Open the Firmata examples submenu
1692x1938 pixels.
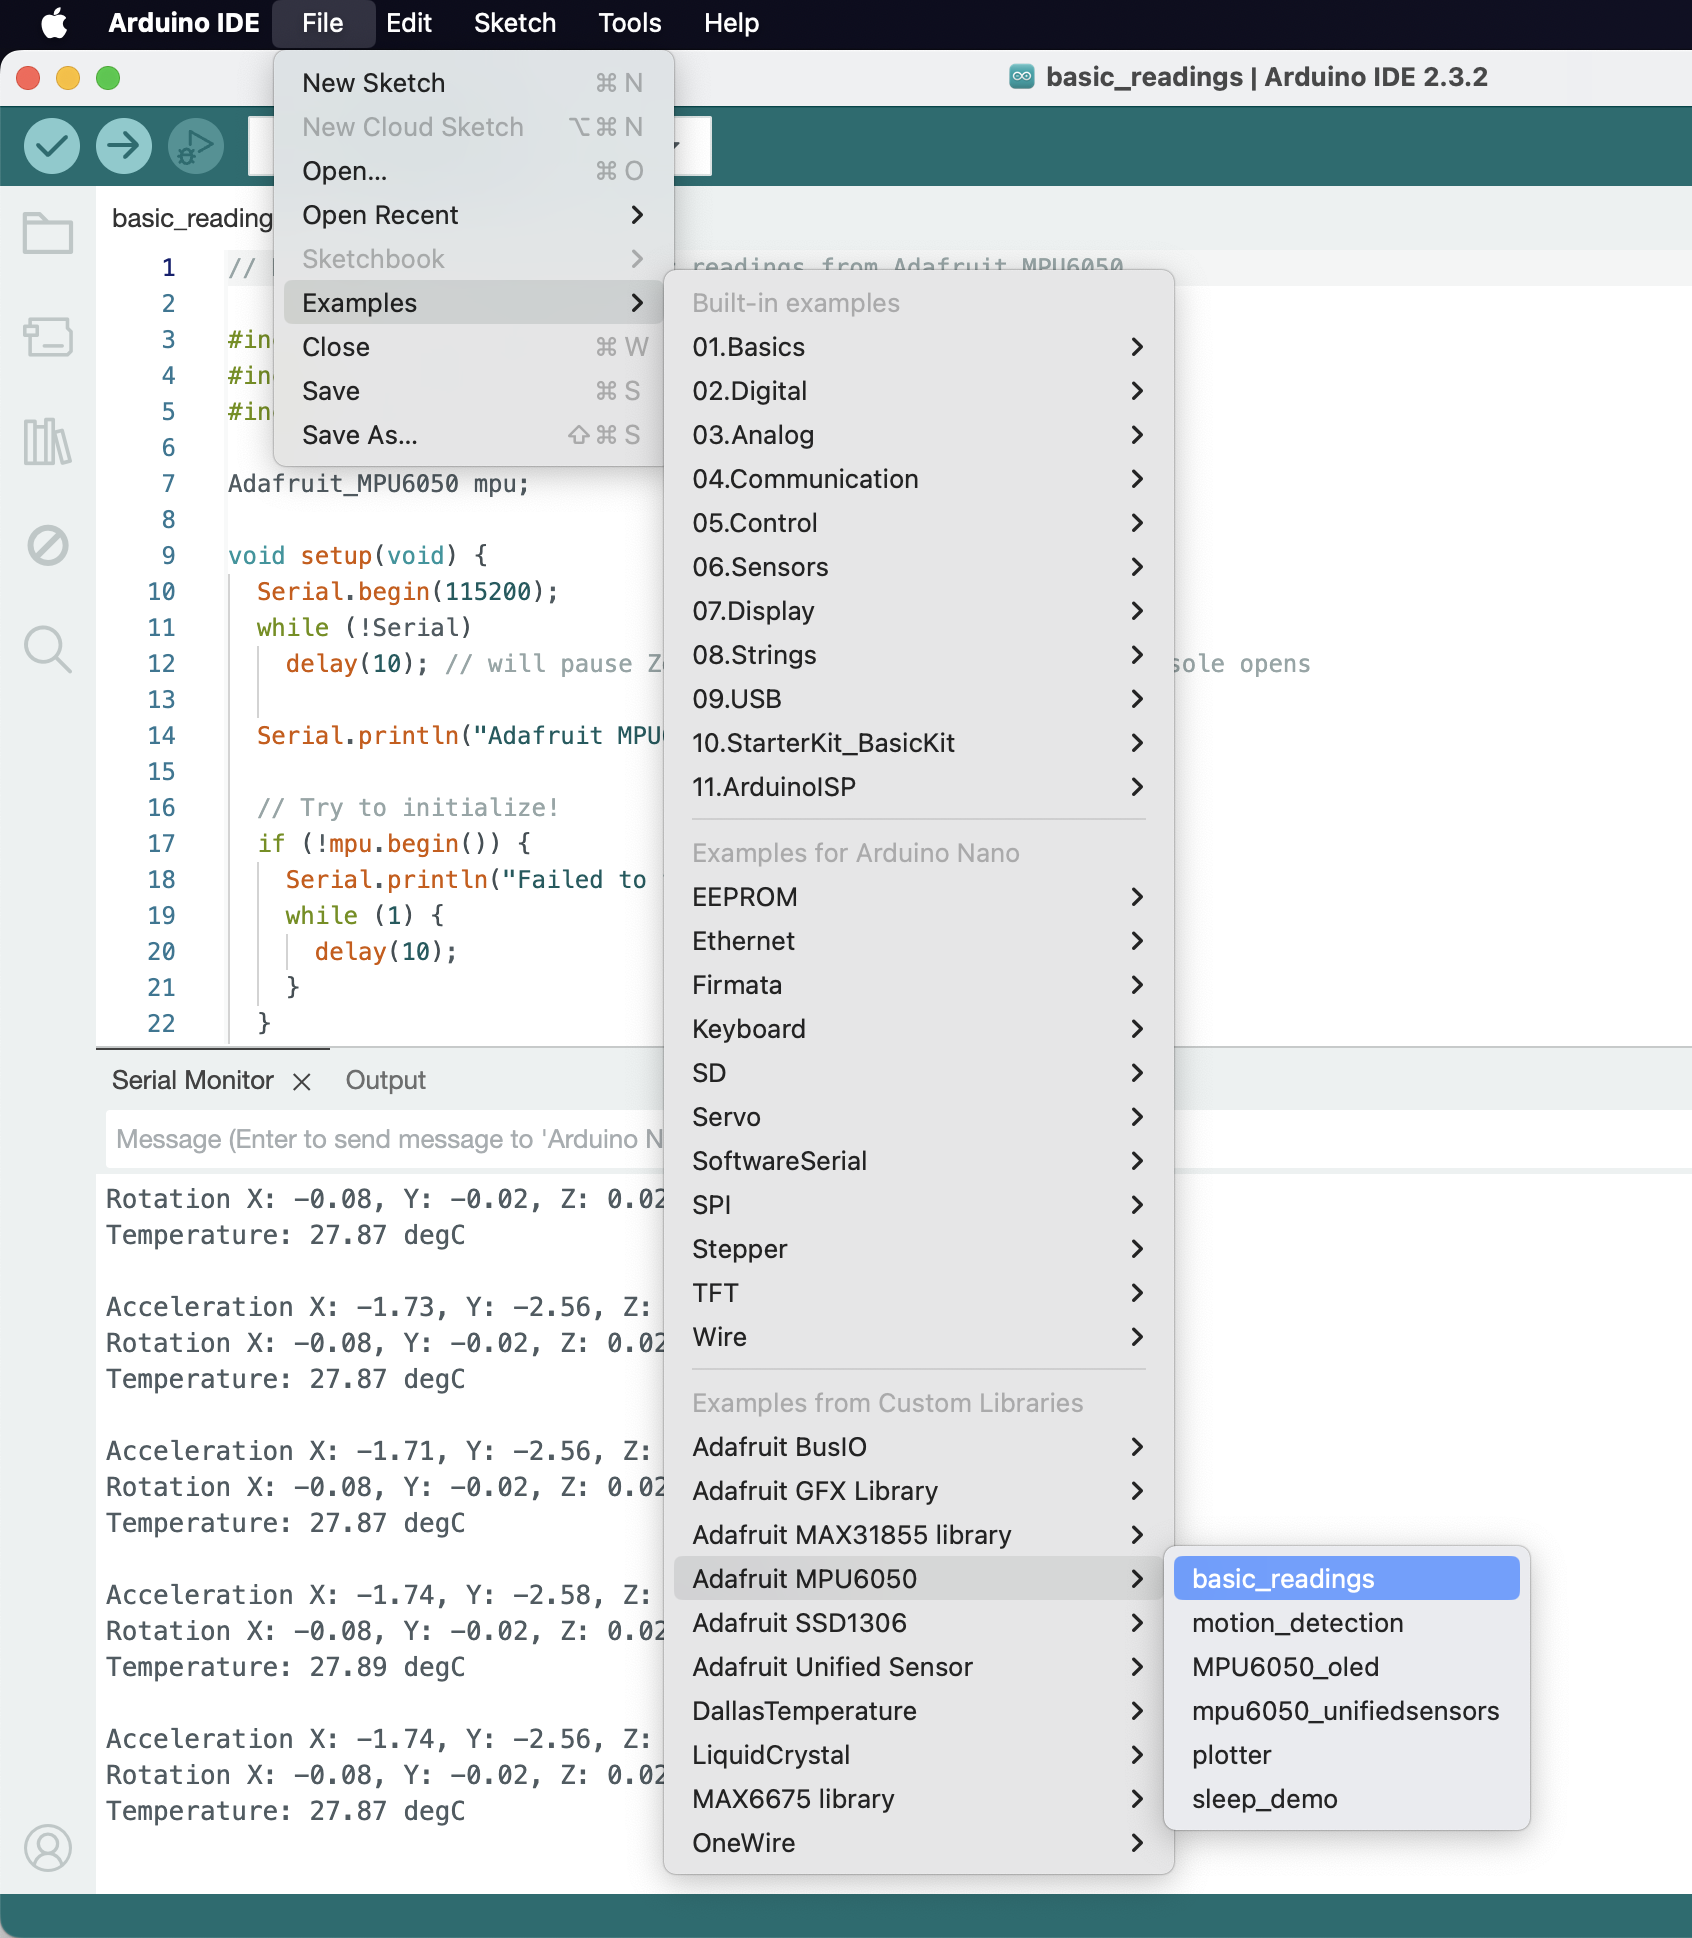918,985
